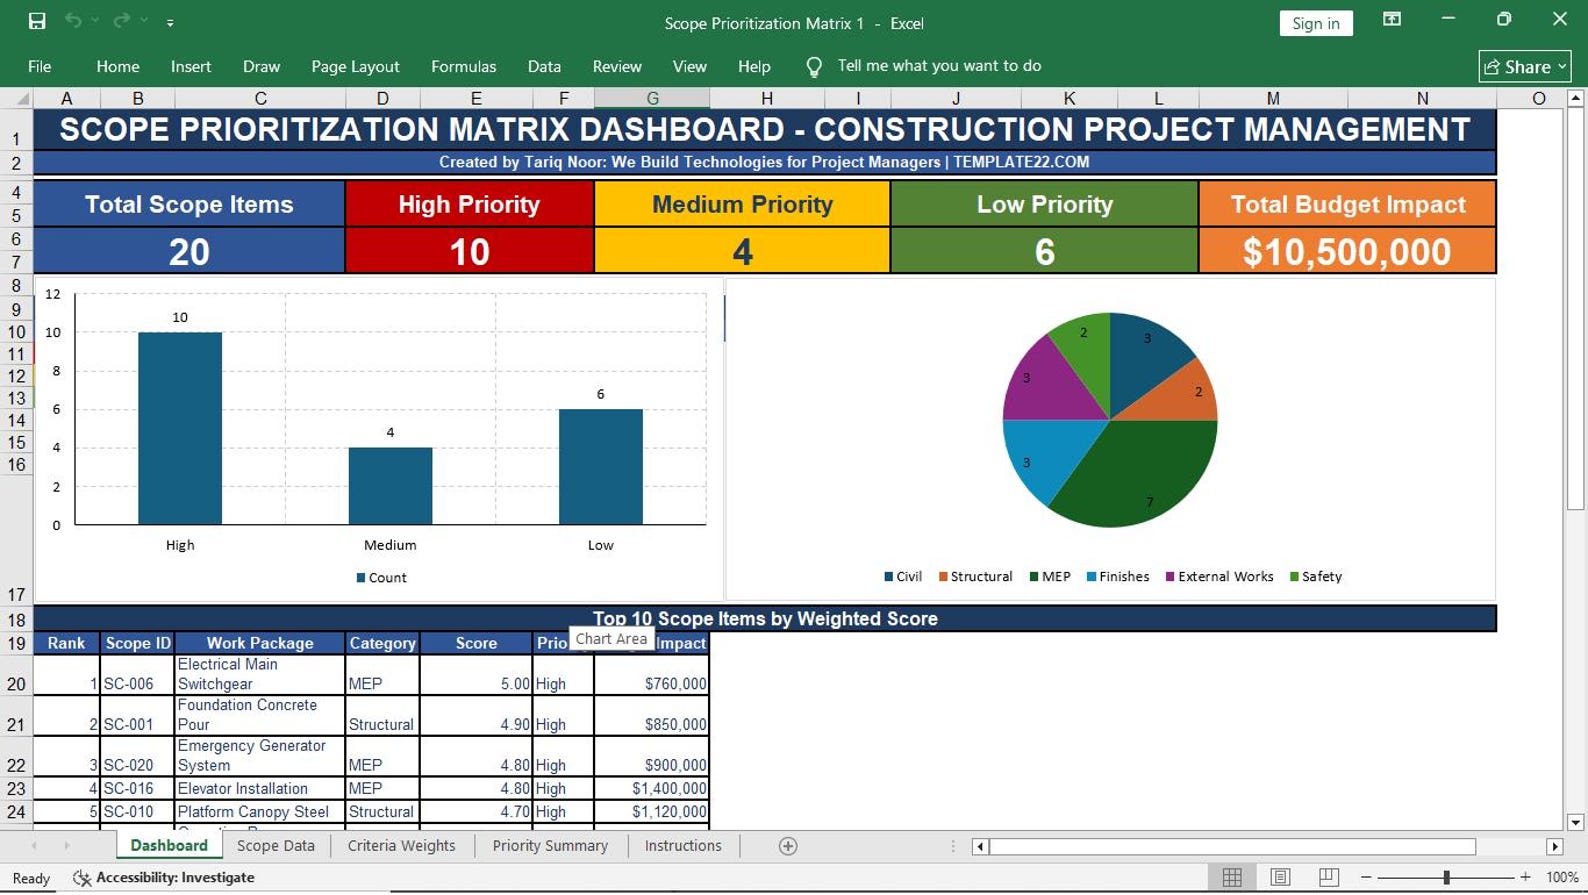Click the Share button
The width and height of the screenshot is (1588, 895).
pyautogui.click(x=1525, y=66)
